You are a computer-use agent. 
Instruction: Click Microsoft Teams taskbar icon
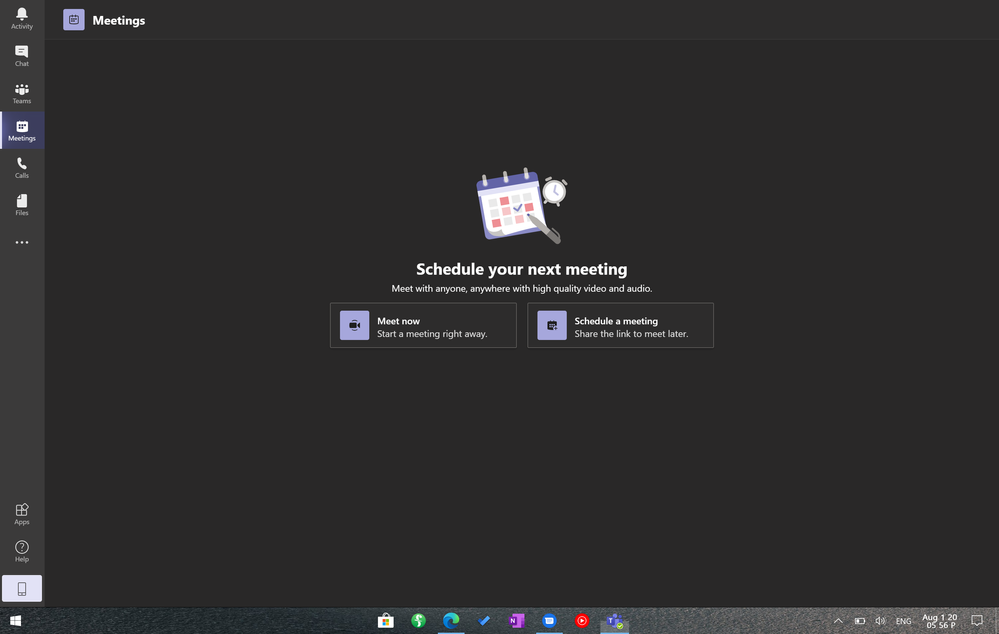(x=615, y=621)
